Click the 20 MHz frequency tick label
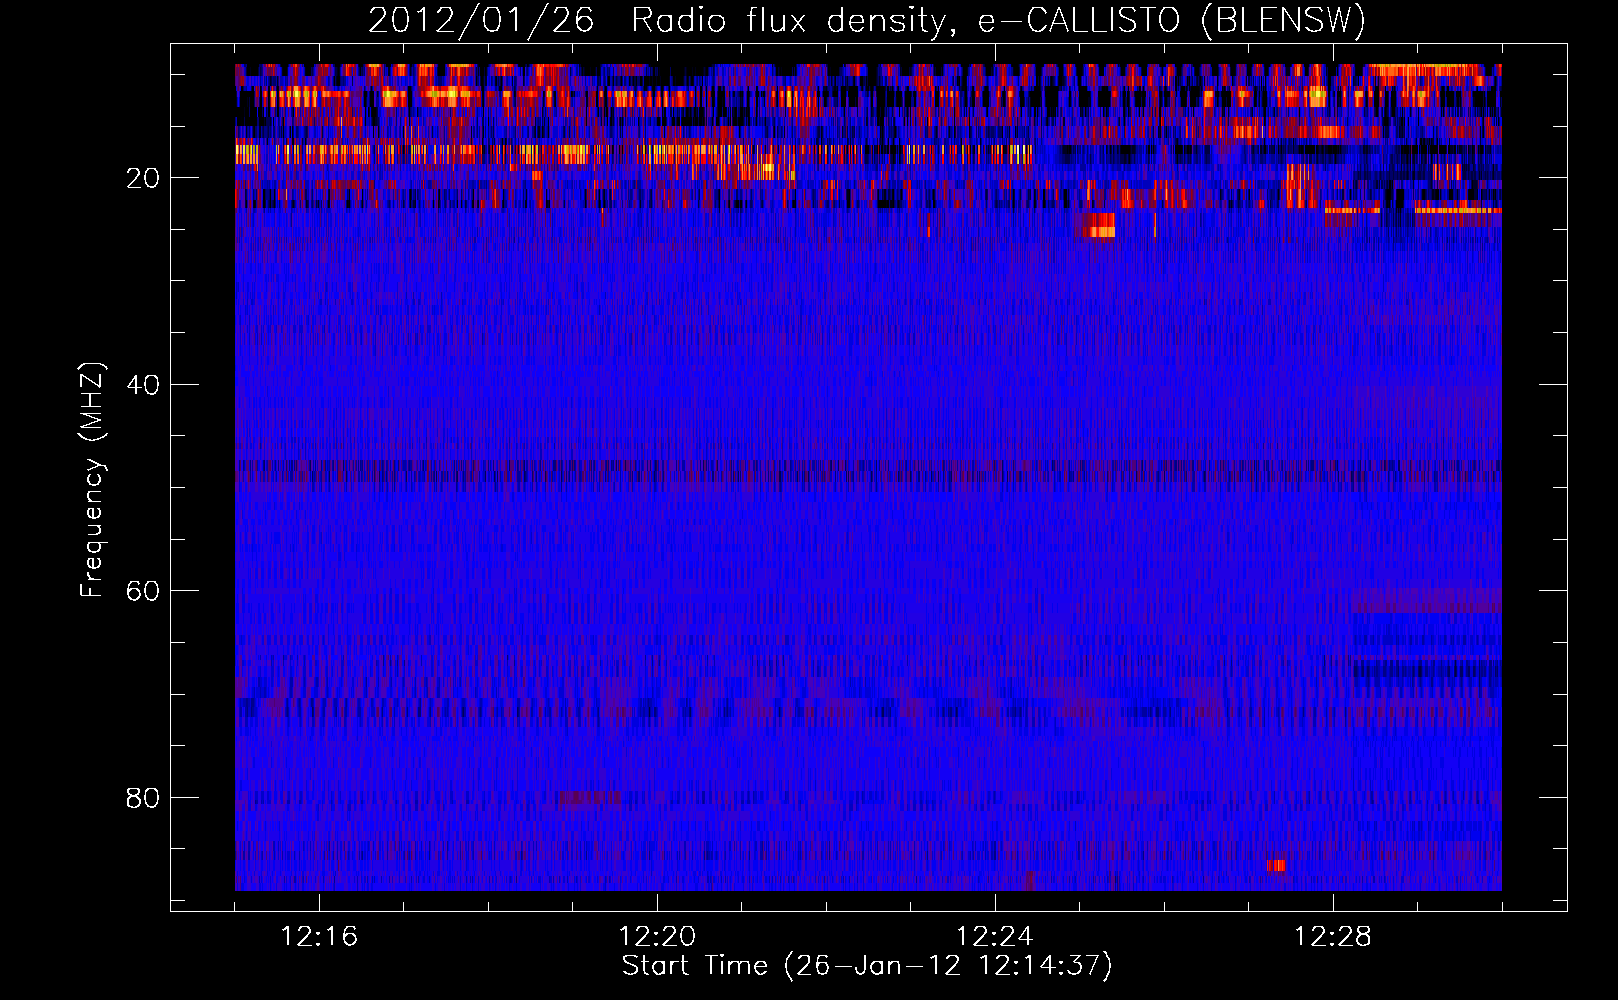This screenshot has width=1618, height=1000. click(x=143, y=178)
